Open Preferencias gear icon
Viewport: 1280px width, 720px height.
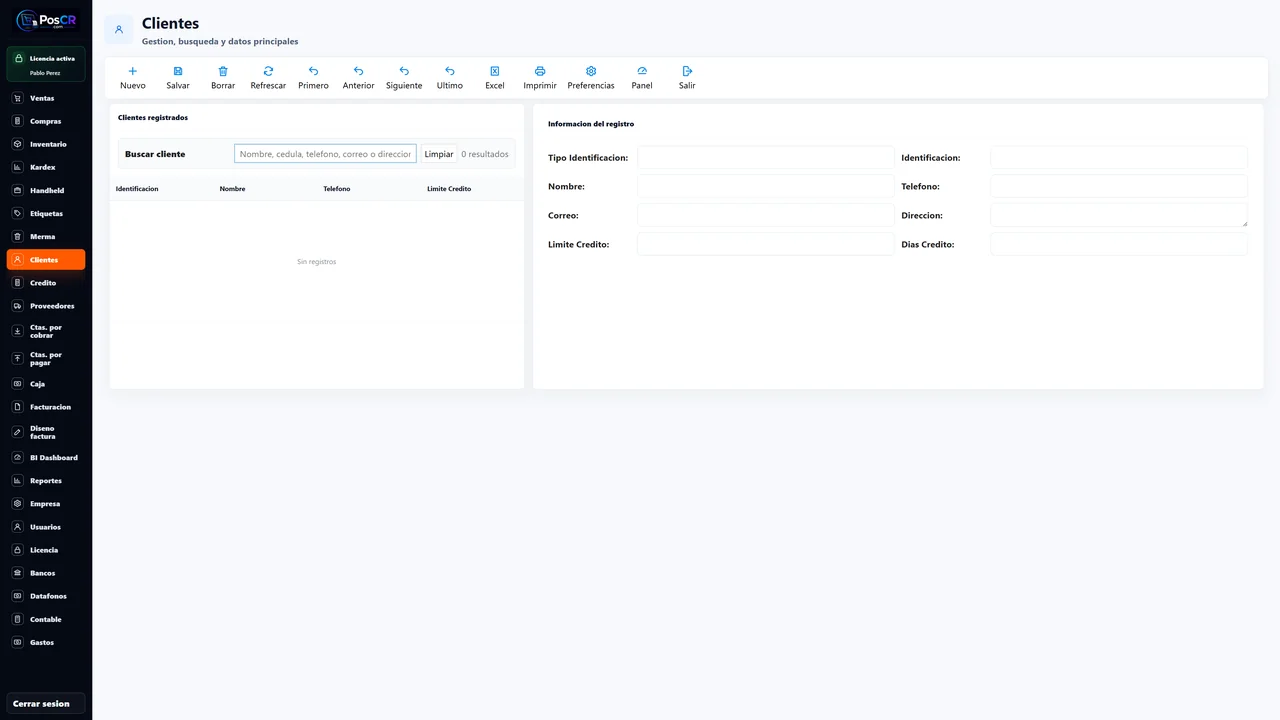[x=591, y=71]
